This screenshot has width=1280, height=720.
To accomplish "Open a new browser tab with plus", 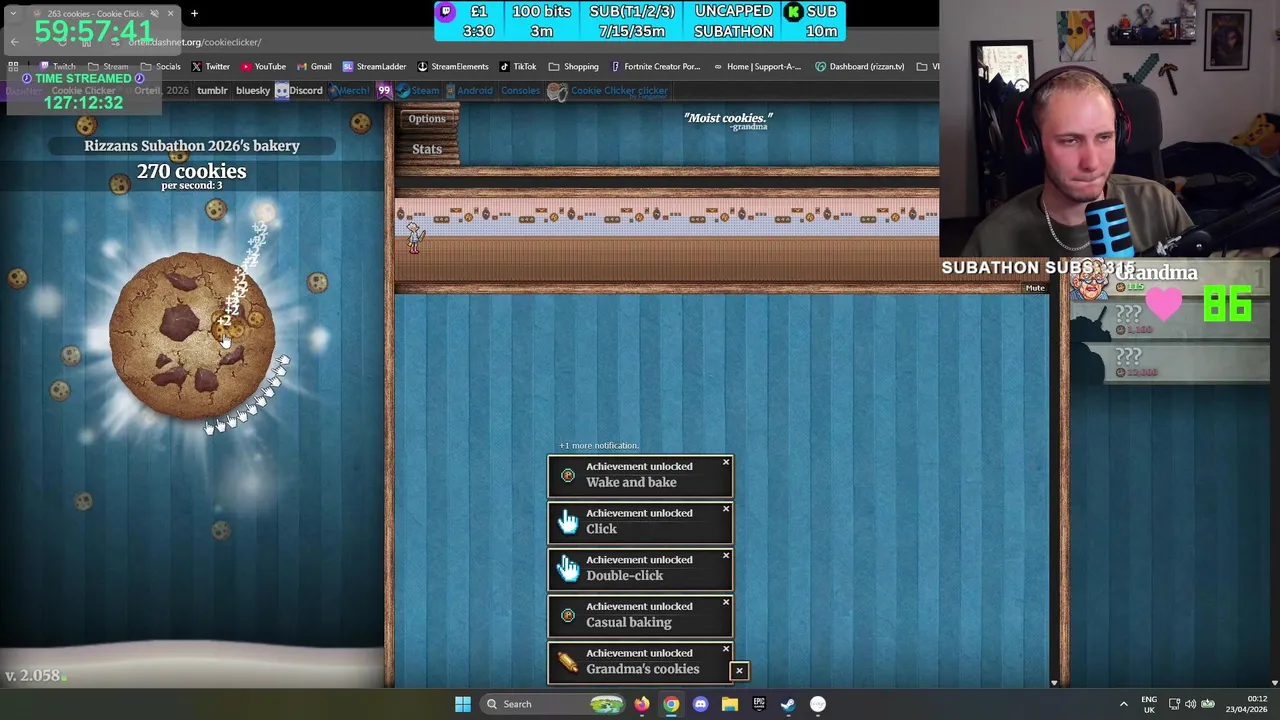I will click(194, 14).
